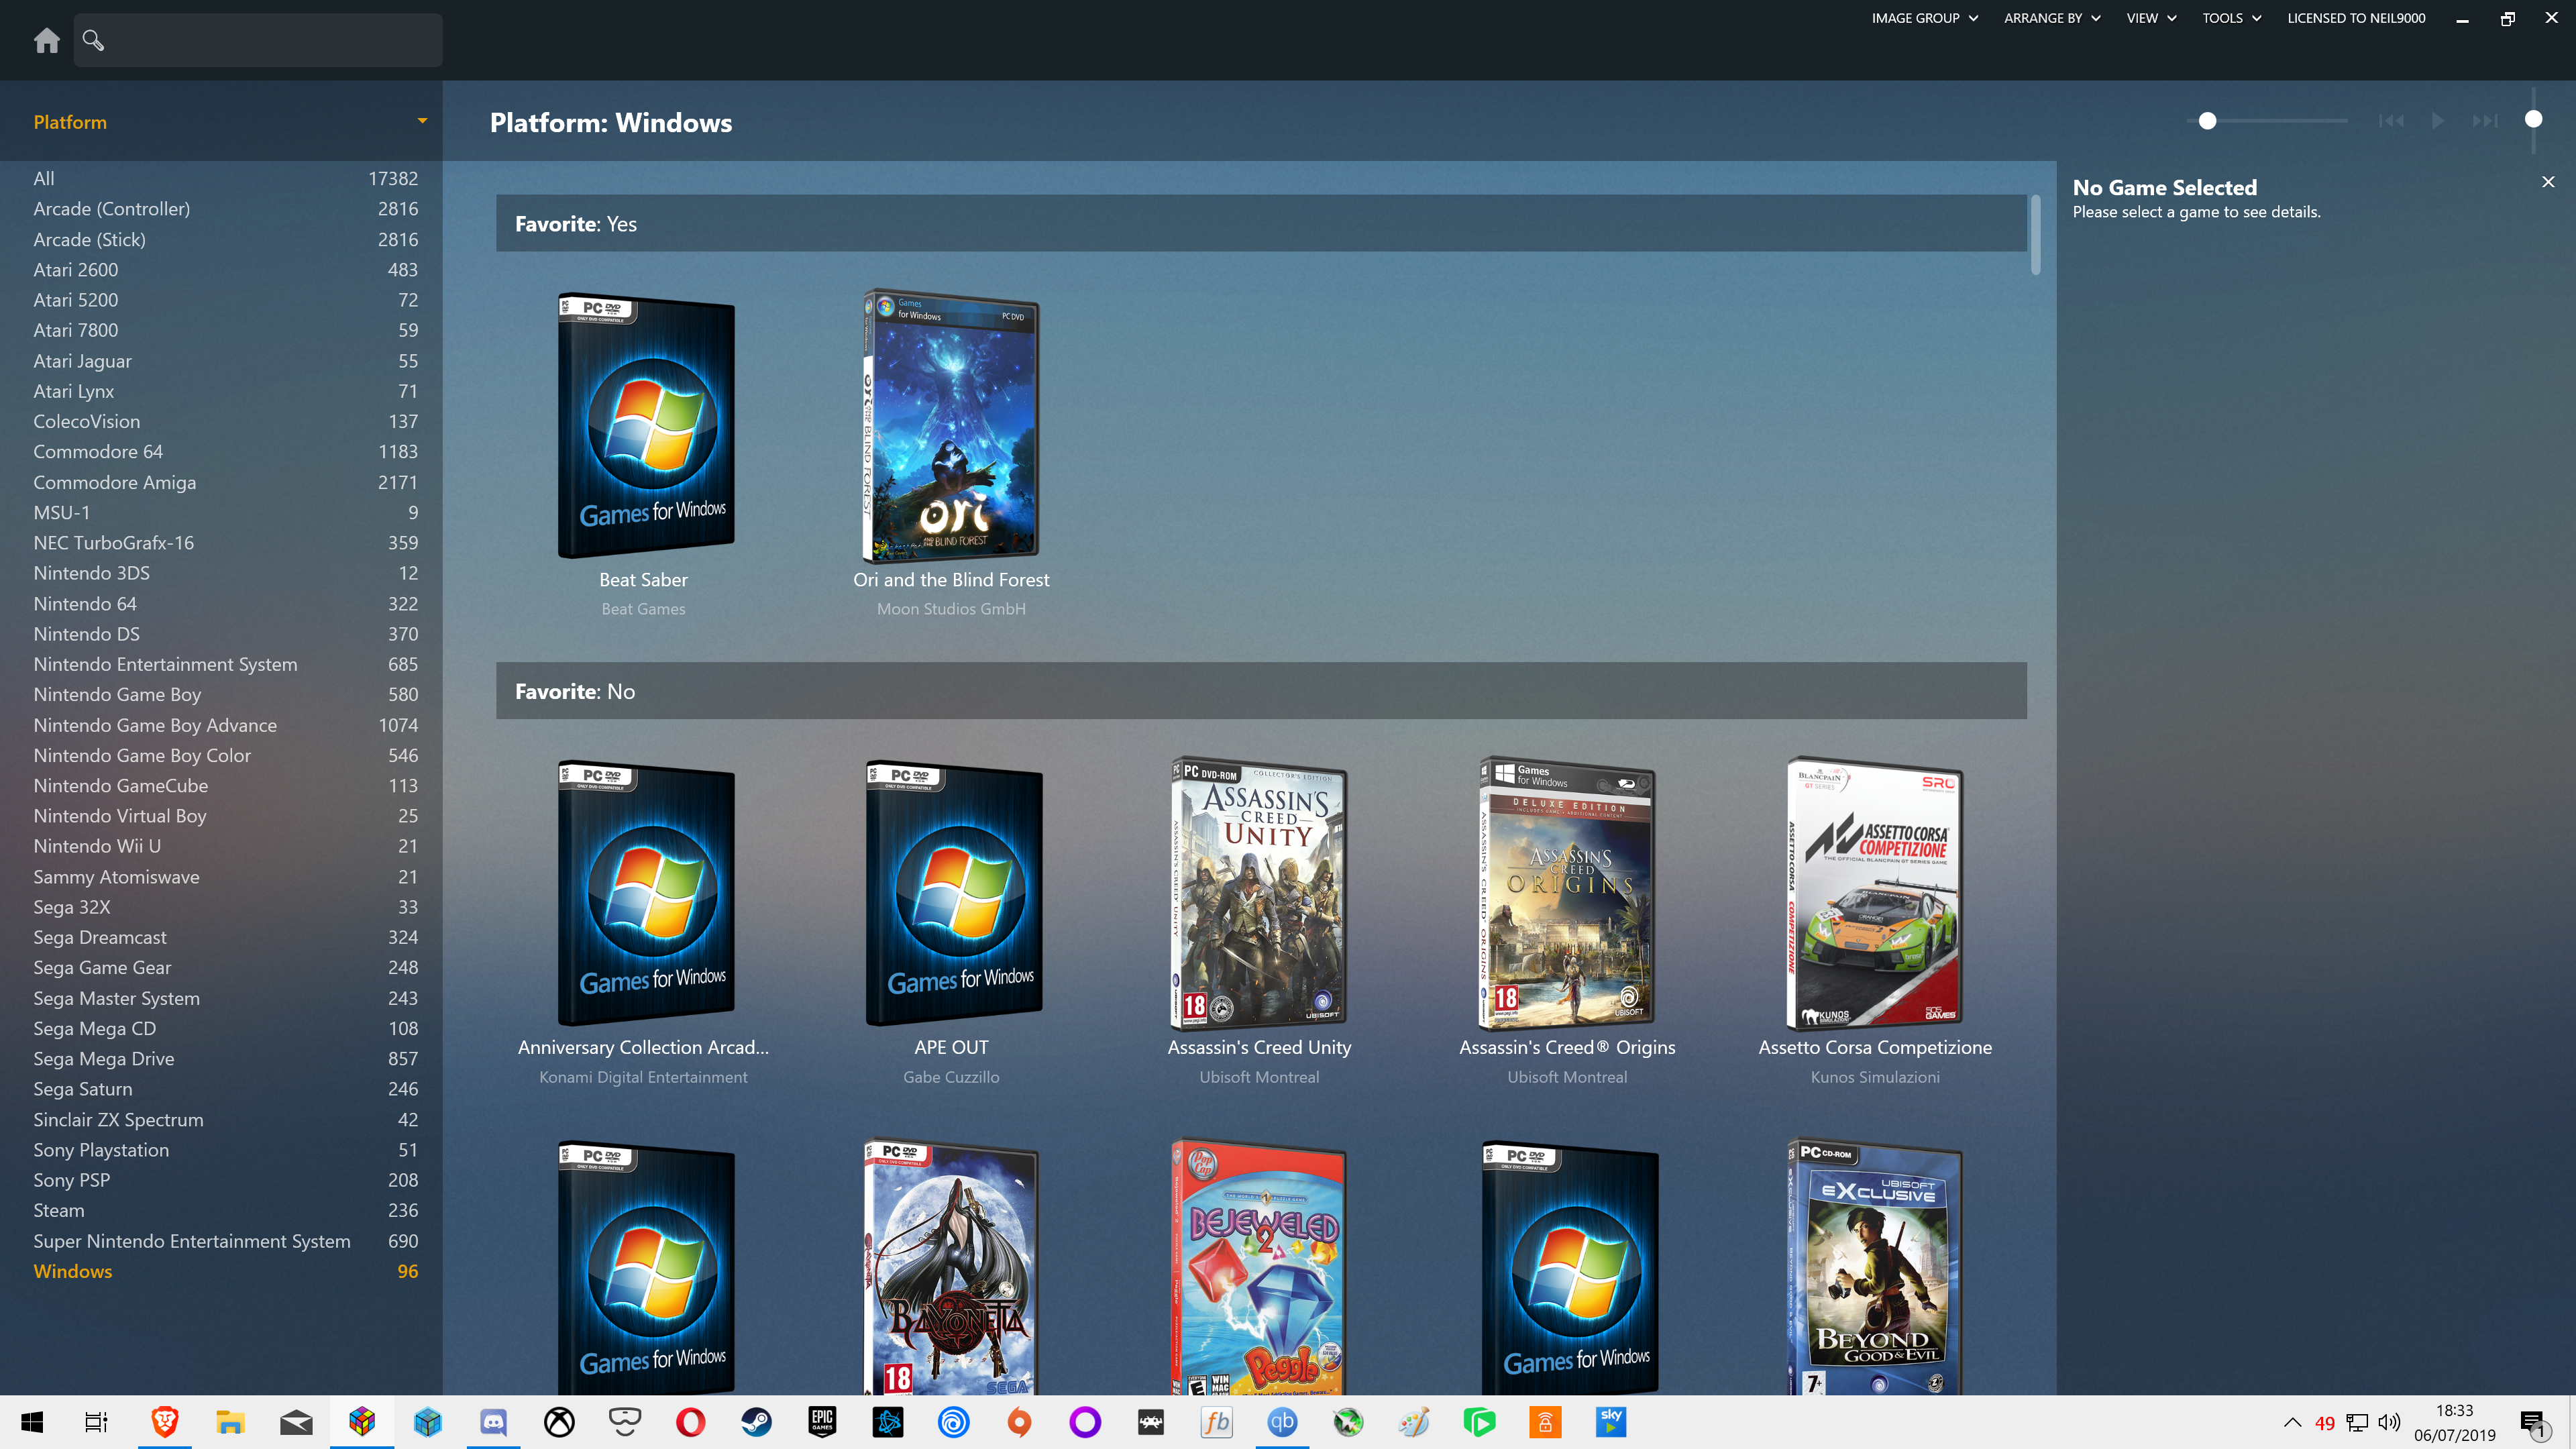Select Anniversary Collection Arcade box art
The image size is (2576, 1449).
point(646,893)
